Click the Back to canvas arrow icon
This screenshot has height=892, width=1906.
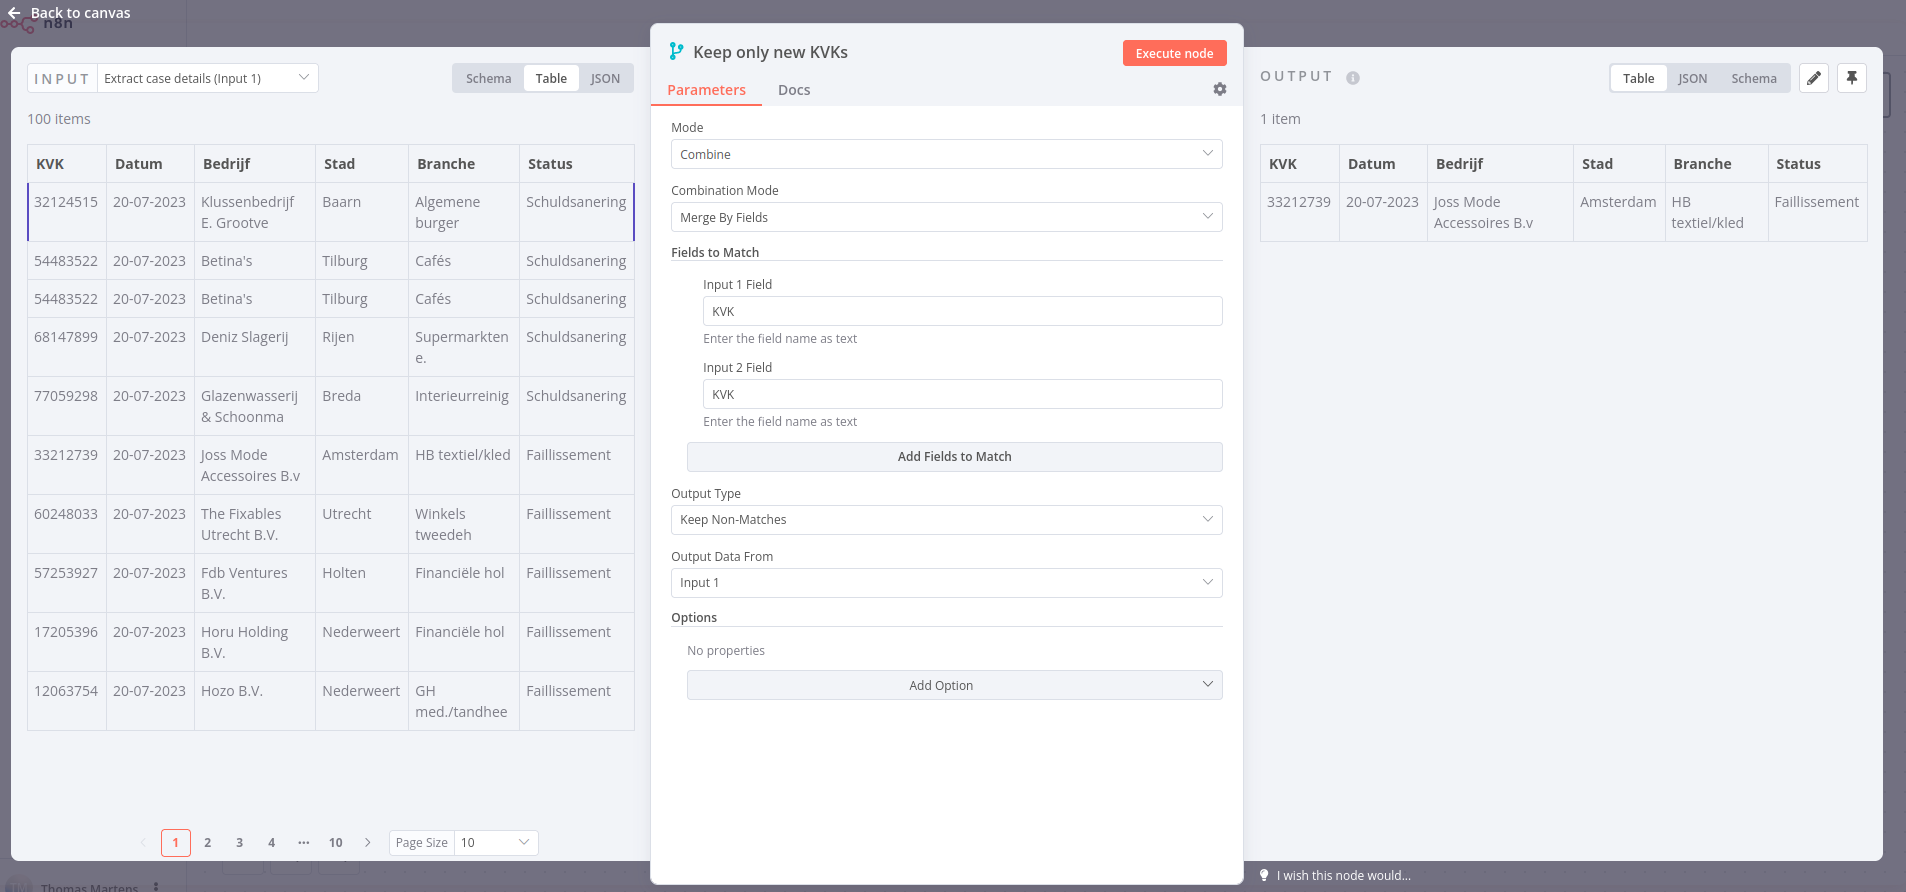click(x=14, y=13)
